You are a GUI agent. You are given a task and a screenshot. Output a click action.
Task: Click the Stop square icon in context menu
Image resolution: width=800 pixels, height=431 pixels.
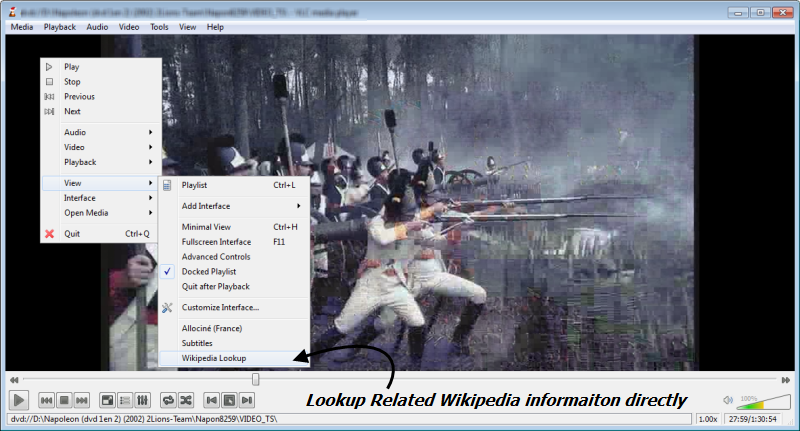49,82
